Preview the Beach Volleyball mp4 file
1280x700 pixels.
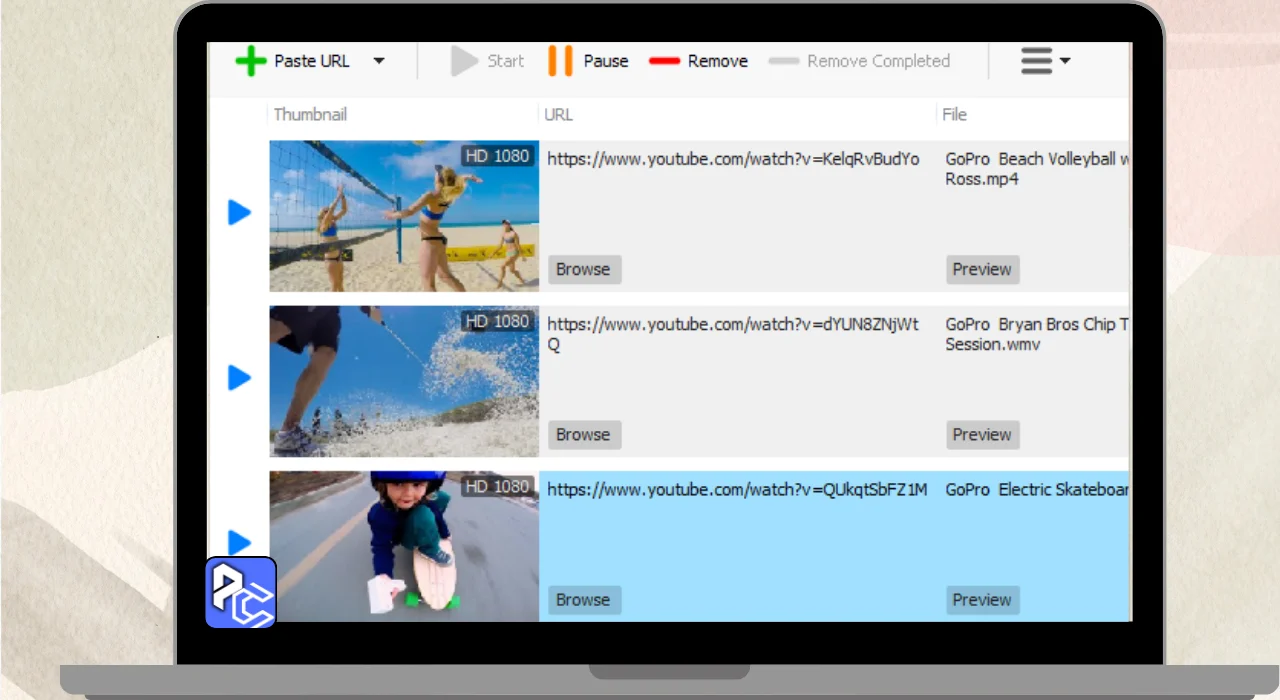pos(982,269)
